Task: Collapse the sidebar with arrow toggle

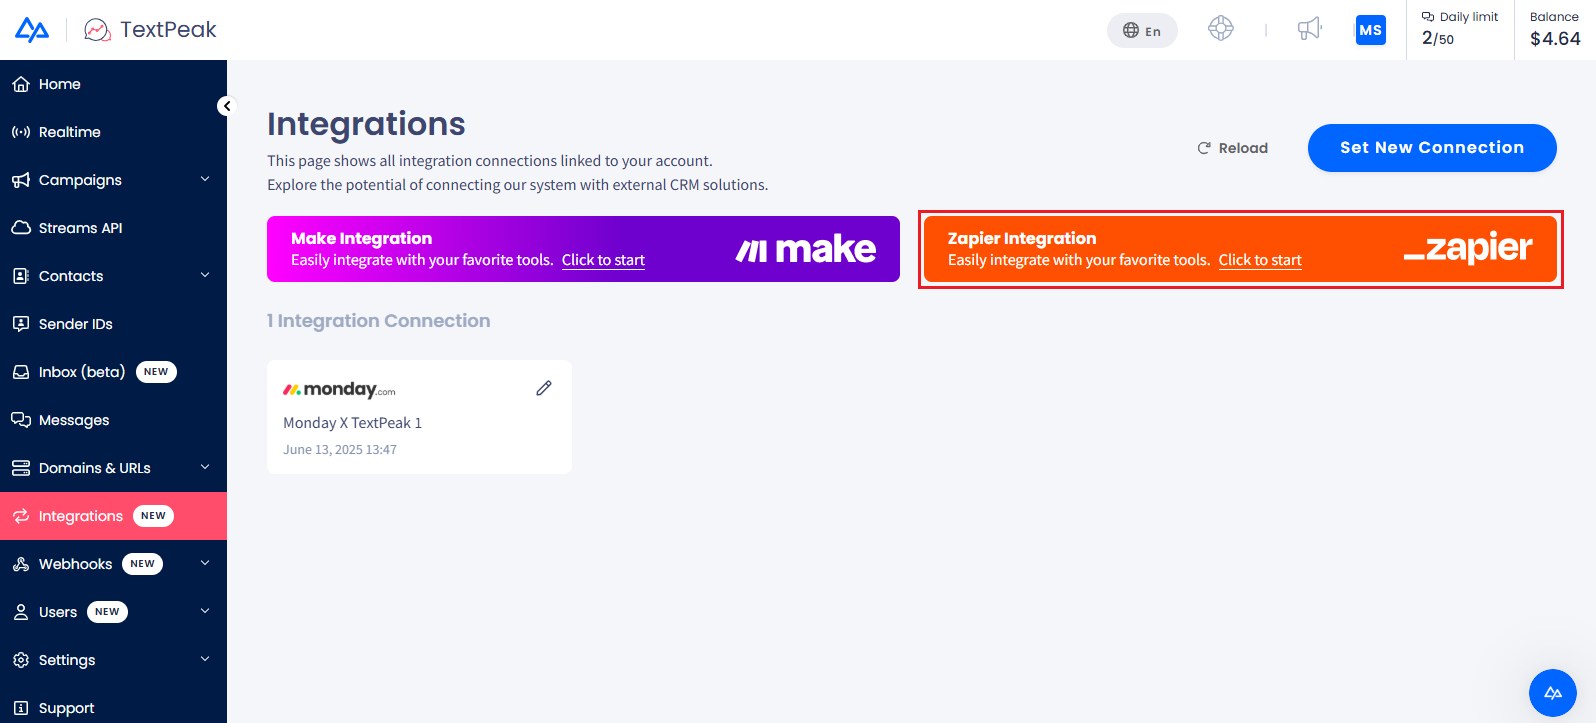Action: click(226, 106)
